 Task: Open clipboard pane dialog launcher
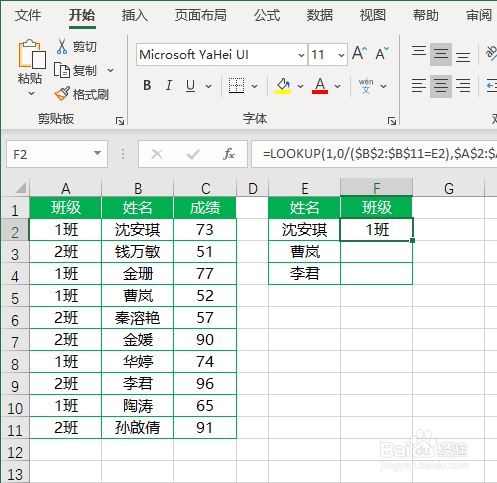click(120, 121)
